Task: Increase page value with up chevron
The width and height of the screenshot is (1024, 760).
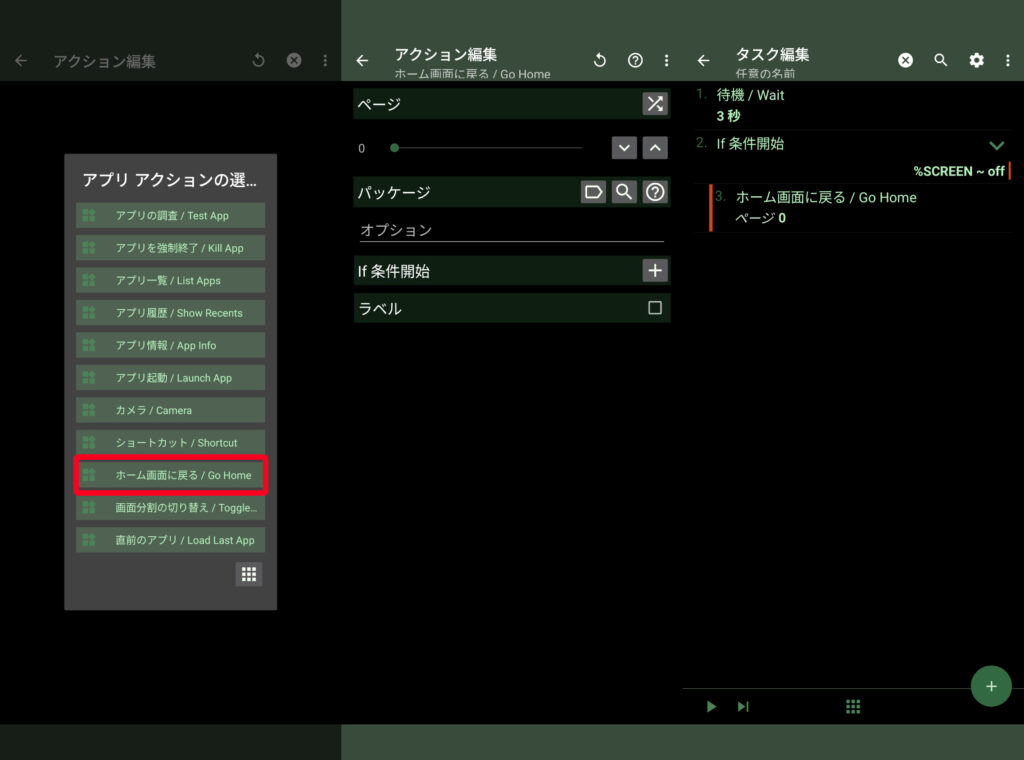Action: 655,148
